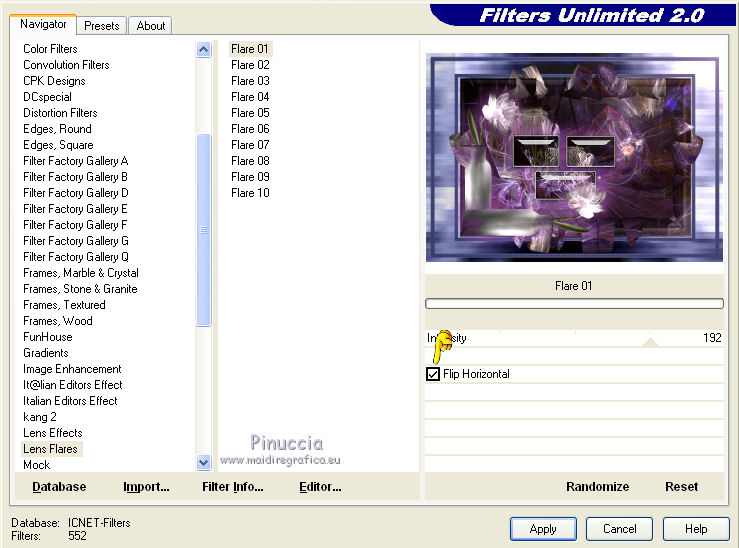The height and width of the screenshot is (548, 739).
Task: Click the category list scroll-up arrow
Action: point(204,49)
